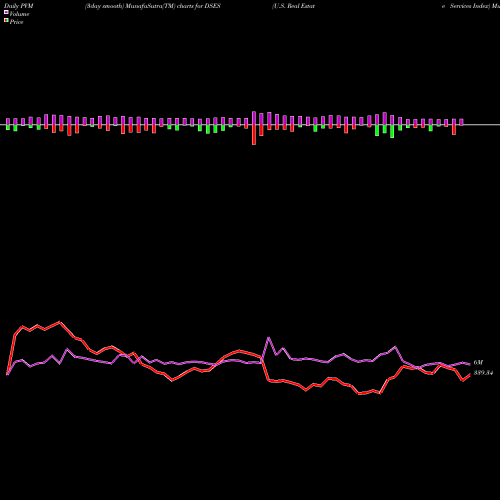Click the '6M' volume line end label

point(478,362)
